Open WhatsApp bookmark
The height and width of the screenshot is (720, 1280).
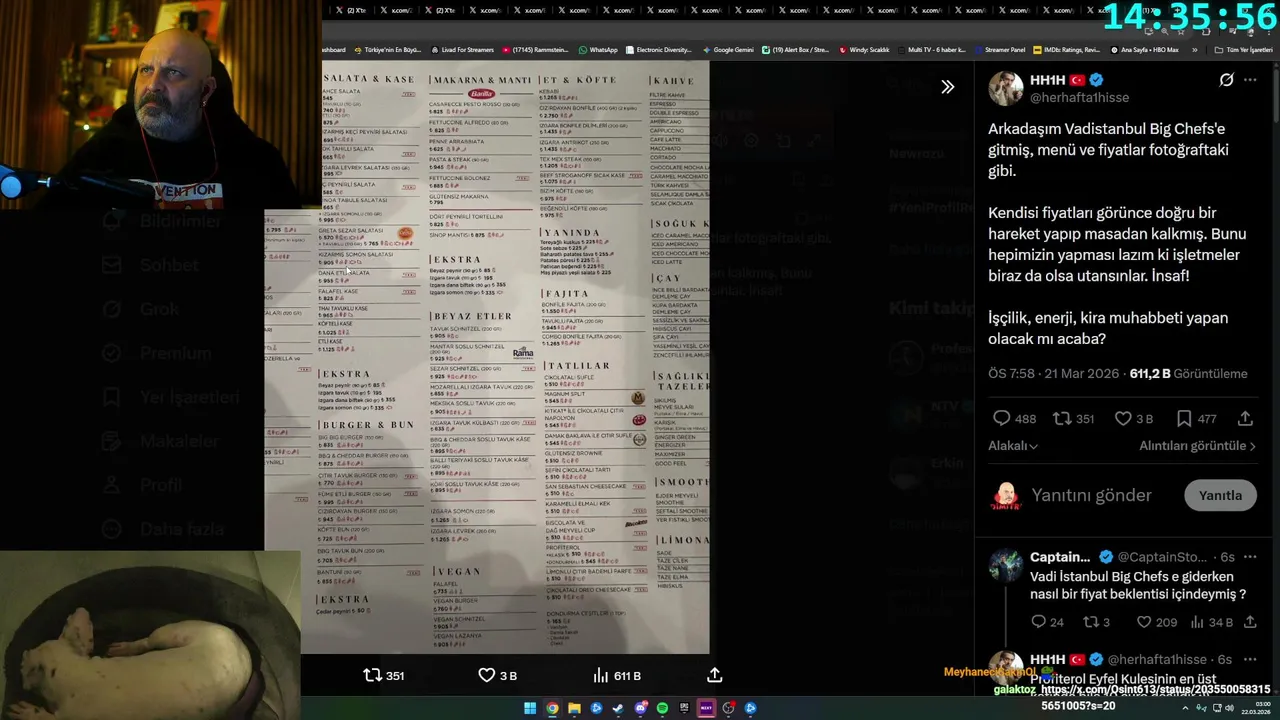point(598,50)
